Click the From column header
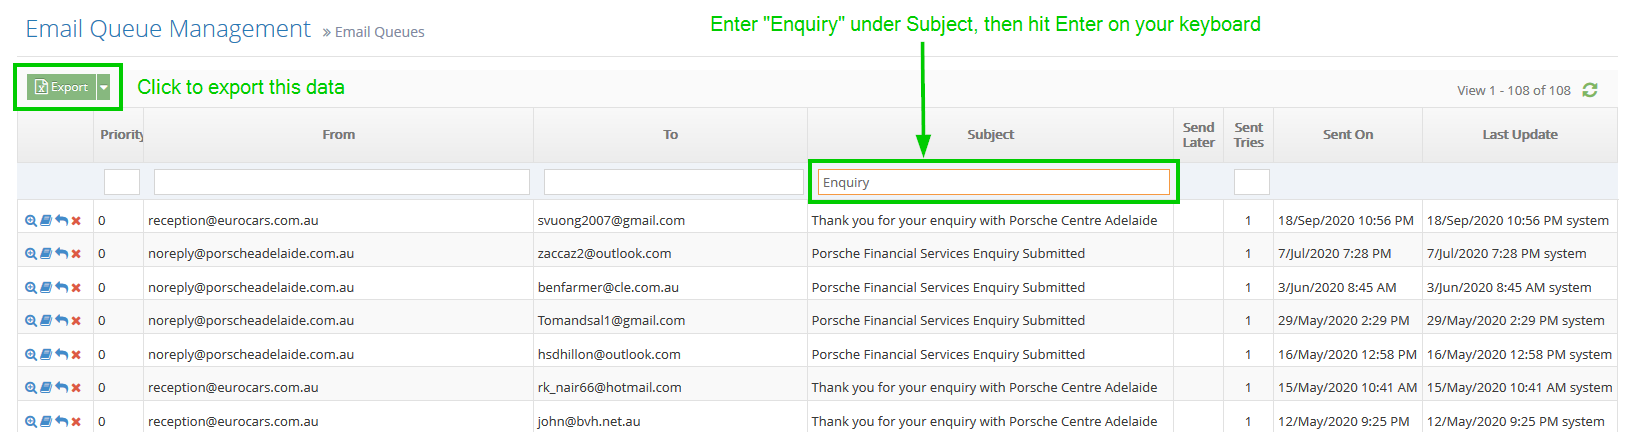Image resolution: width=1632 pixels, height=432 pixels. [x=338, y=135]
